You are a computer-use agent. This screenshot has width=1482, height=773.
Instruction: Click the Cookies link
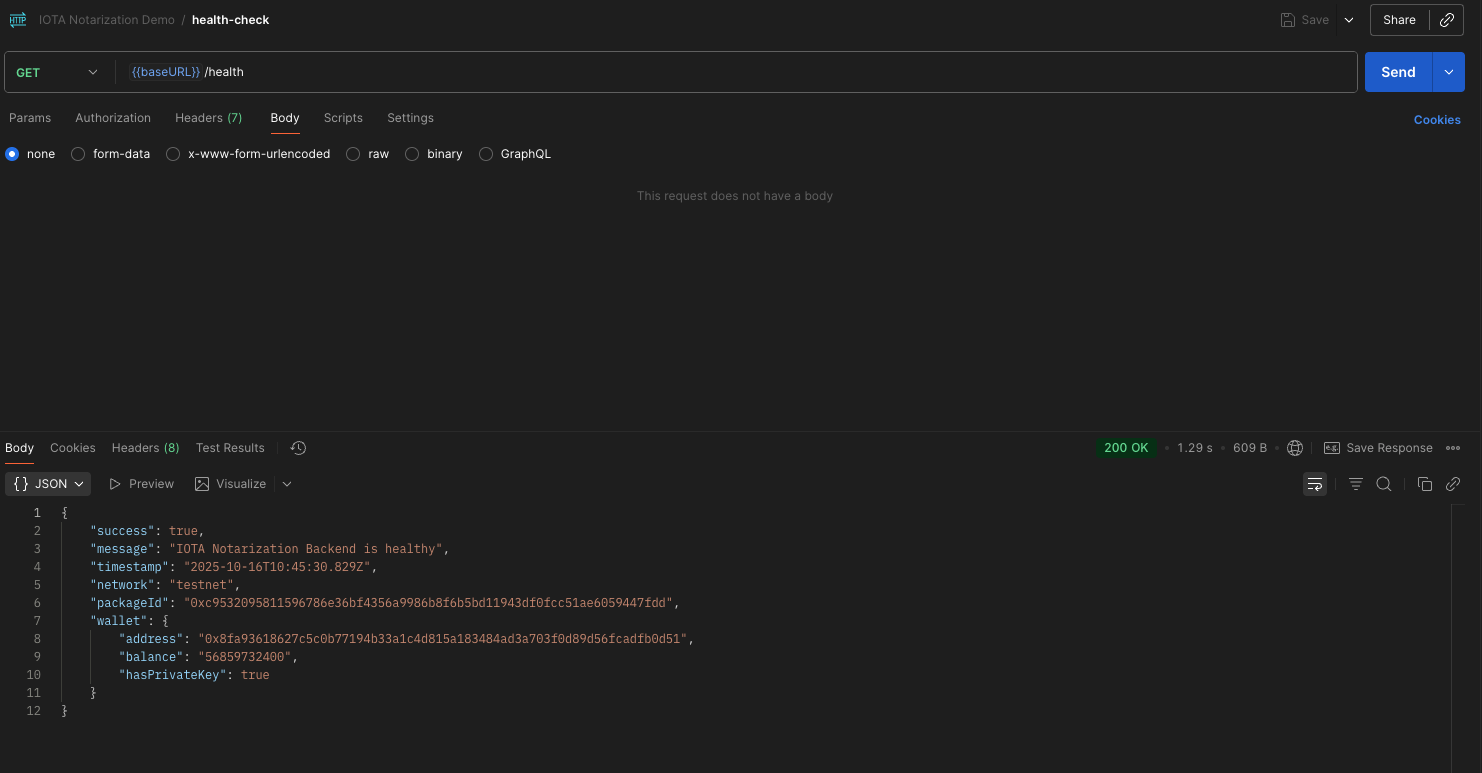click(x=1436, y=120)
